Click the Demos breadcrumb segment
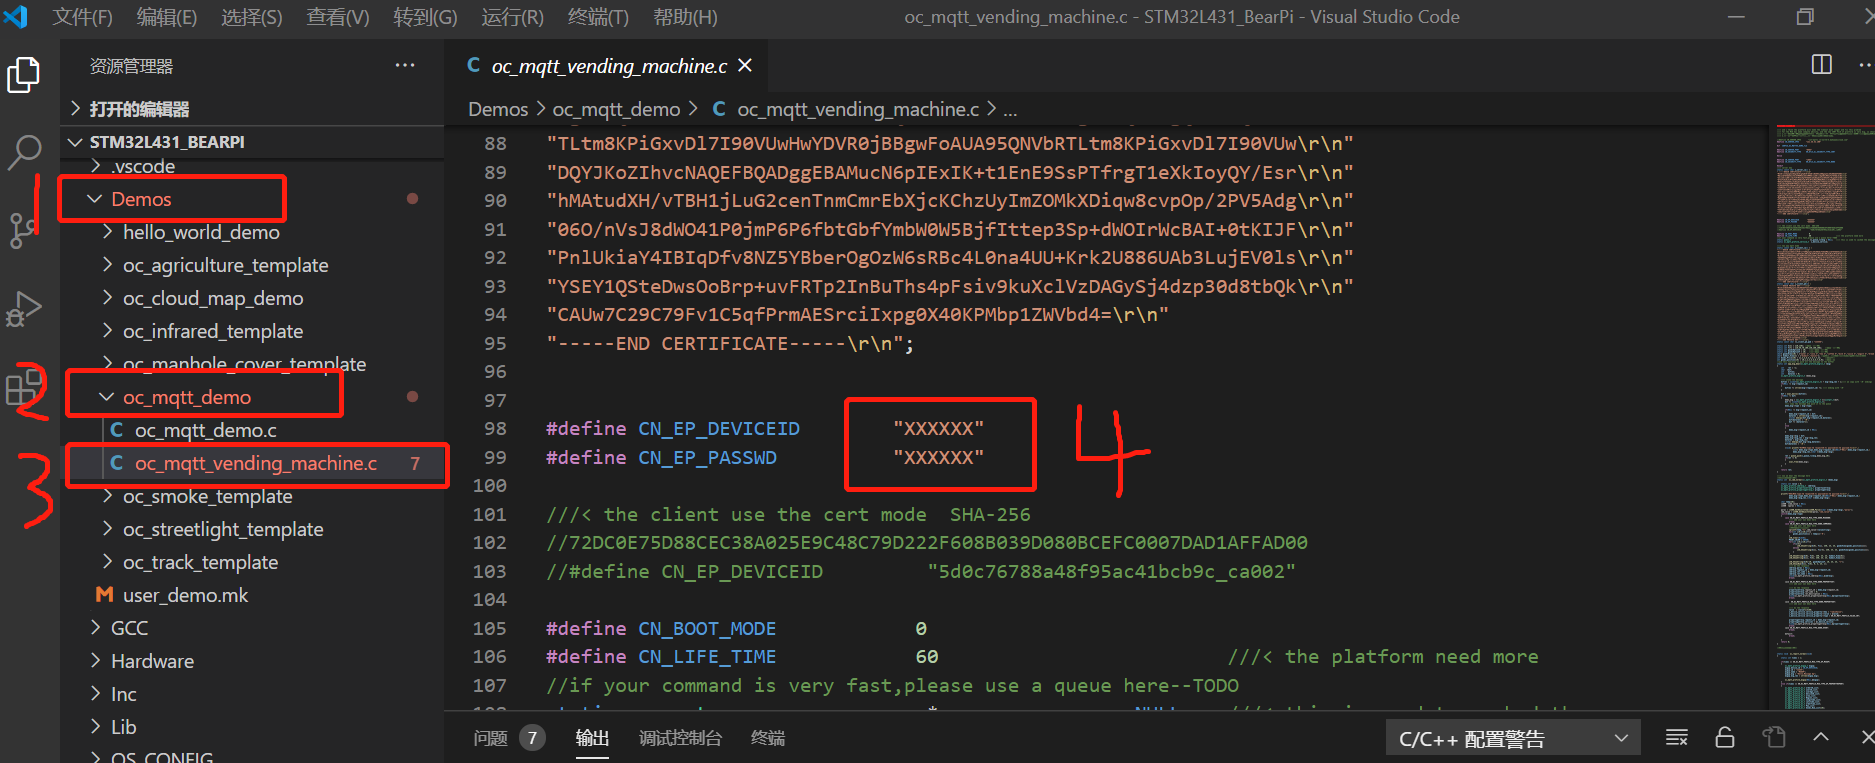Viewport: 1875px width, 763px height. click(498, 109)
